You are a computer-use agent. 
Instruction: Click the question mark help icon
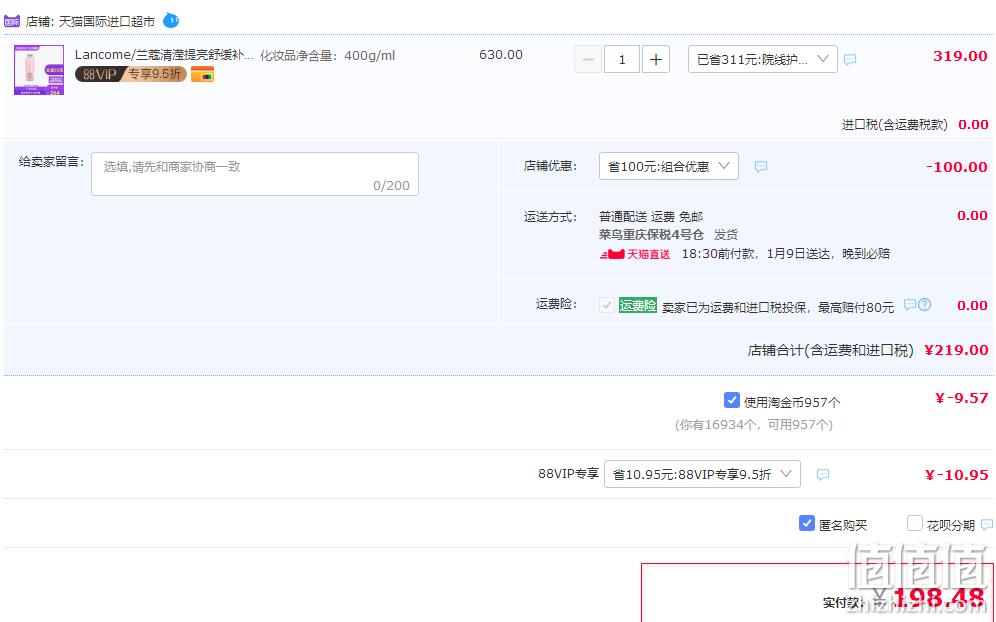[925, 304]
